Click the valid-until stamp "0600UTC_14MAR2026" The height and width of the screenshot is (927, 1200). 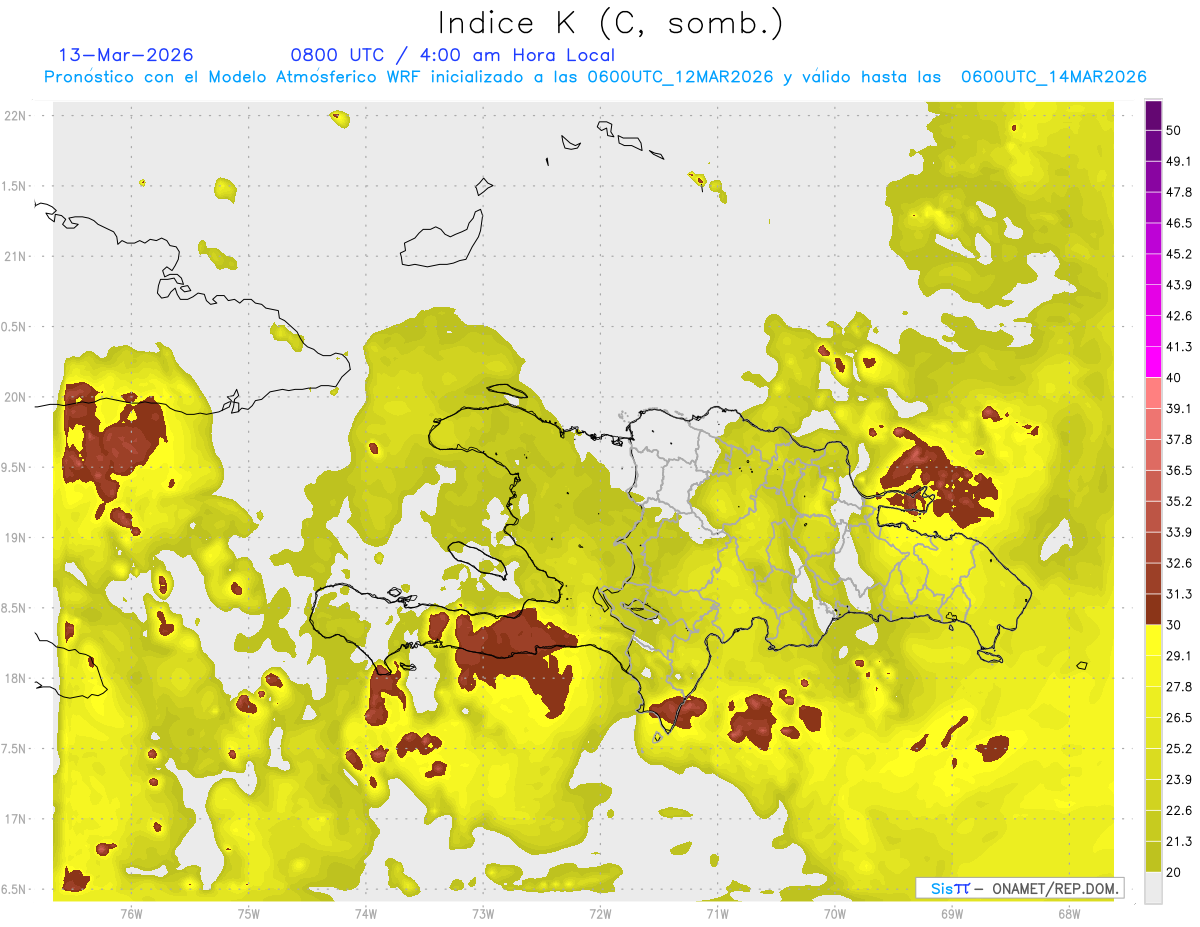[x=1053, y=77]
